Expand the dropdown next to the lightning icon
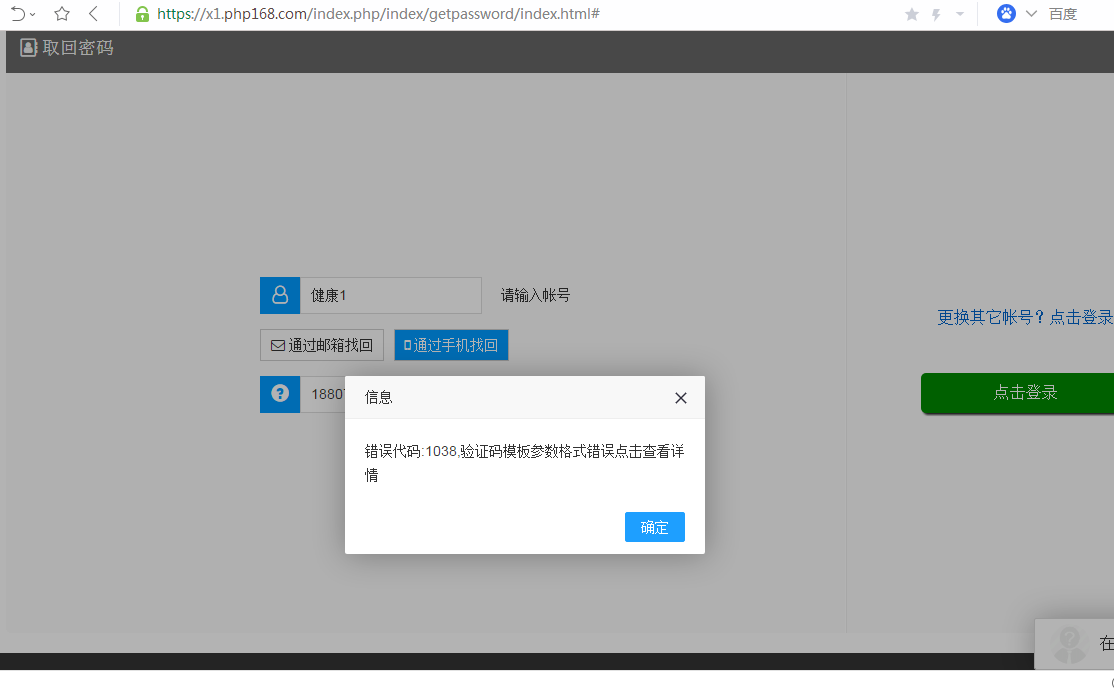Viewport: 1114px width, 691px height. 960,14
